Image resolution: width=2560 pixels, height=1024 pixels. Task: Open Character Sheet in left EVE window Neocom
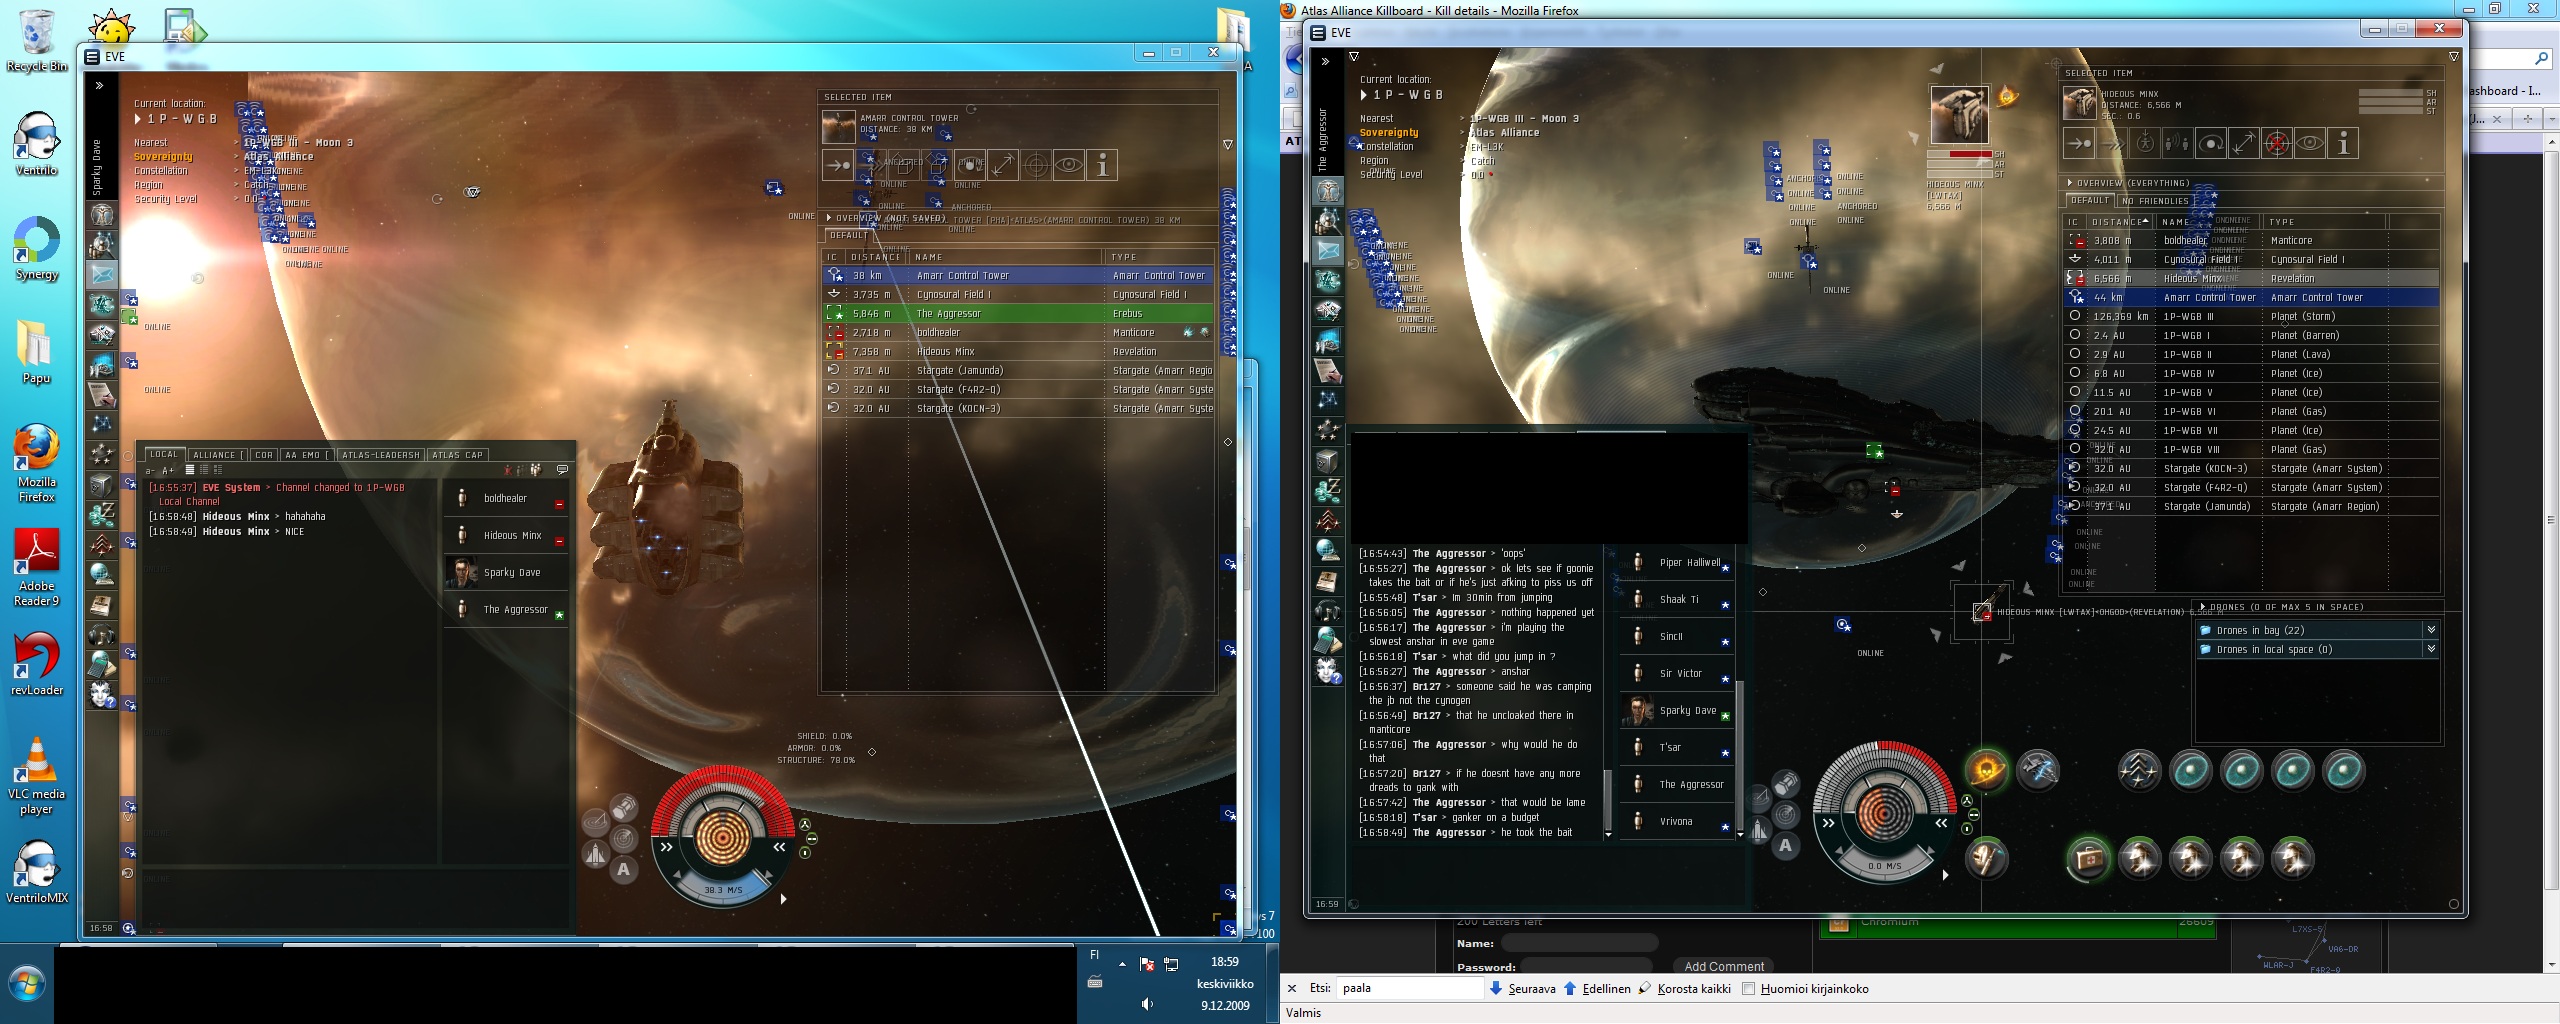(x=102, y=215)
